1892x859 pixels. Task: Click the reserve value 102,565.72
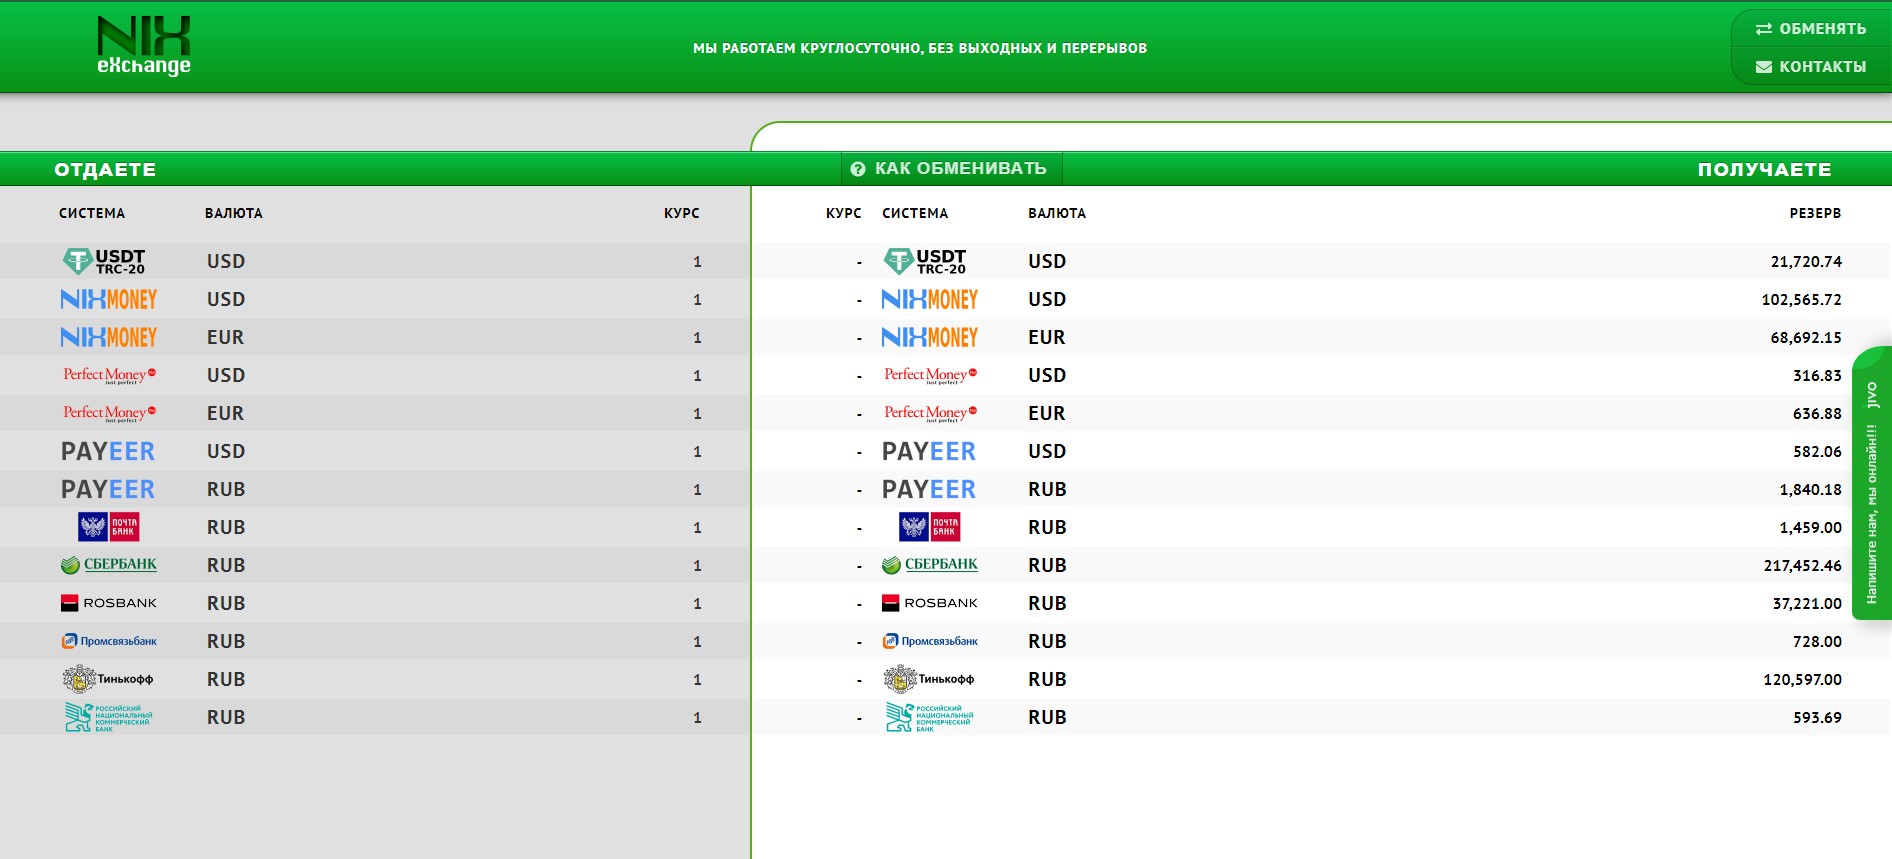(x=1801, y=300)
